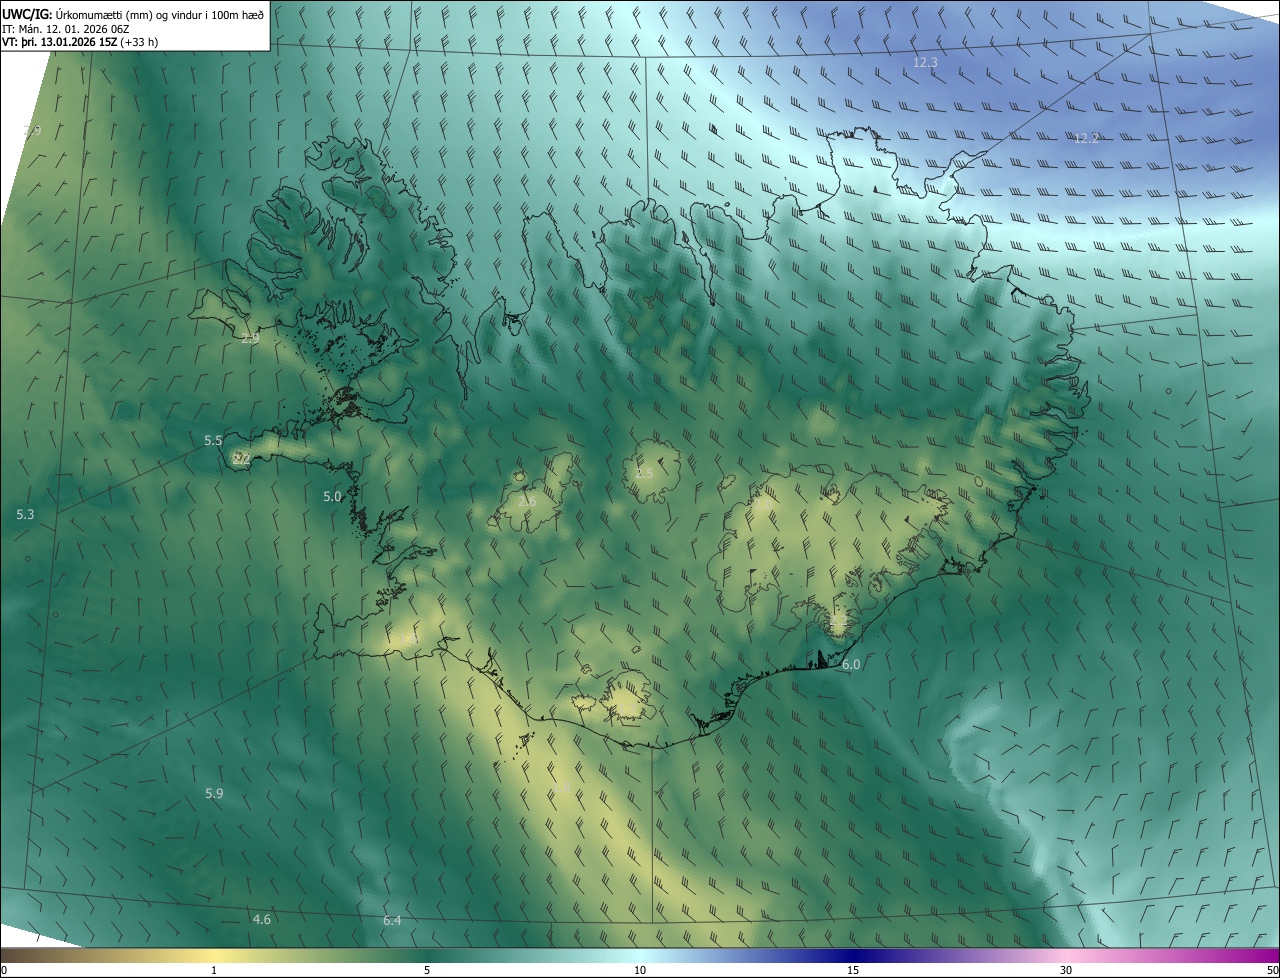Click the "1" tick on the colour scale
The height and width of the screenshot is (978, 1280).
click(214, 971)
